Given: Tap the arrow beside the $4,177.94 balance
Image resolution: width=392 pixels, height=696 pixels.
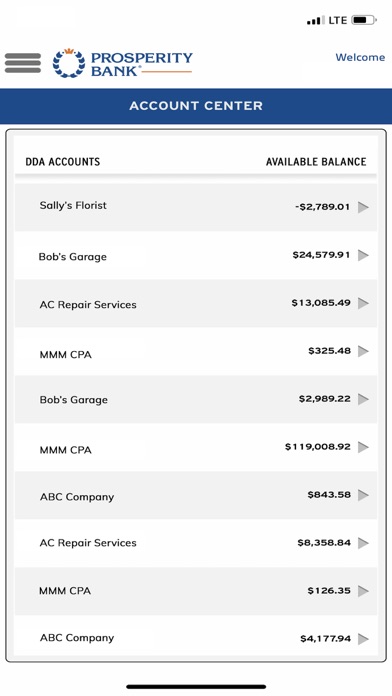Looking at the screenshot, I should tap(363, 639).
